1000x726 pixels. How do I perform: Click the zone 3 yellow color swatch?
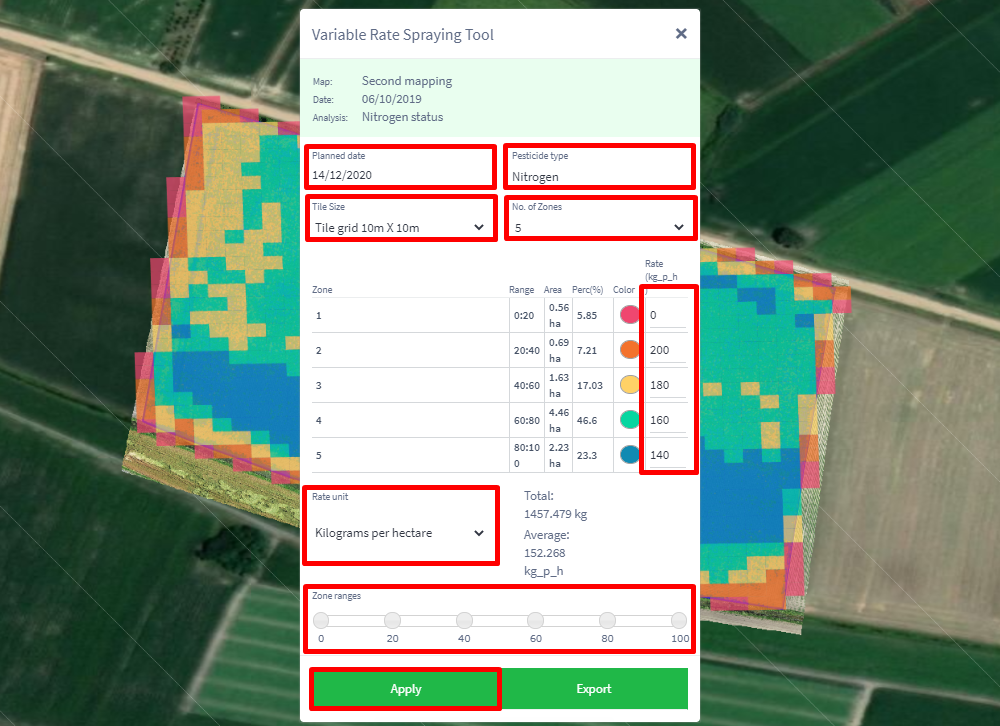click(x=630, y=385)
